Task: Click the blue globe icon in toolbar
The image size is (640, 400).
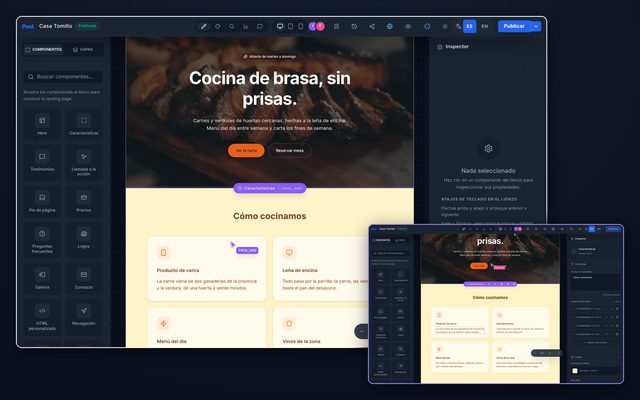Action: (390, 27)
